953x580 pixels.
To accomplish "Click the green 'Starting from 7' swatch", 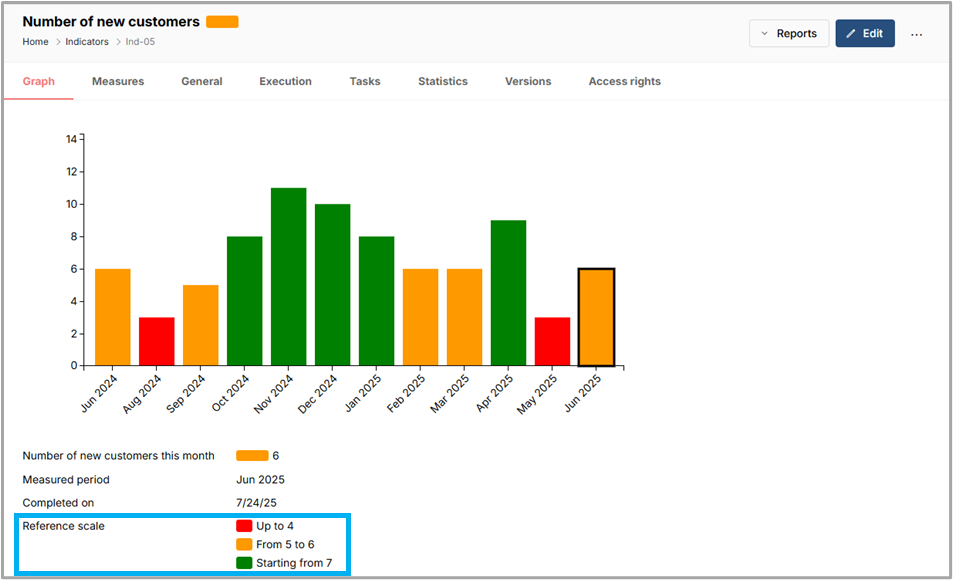I will 244,563.
